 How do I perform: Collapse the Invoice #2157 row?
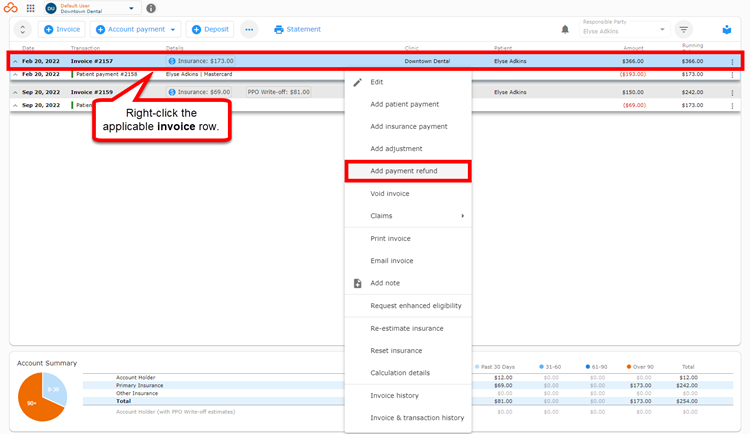click(x=15, y=61)
